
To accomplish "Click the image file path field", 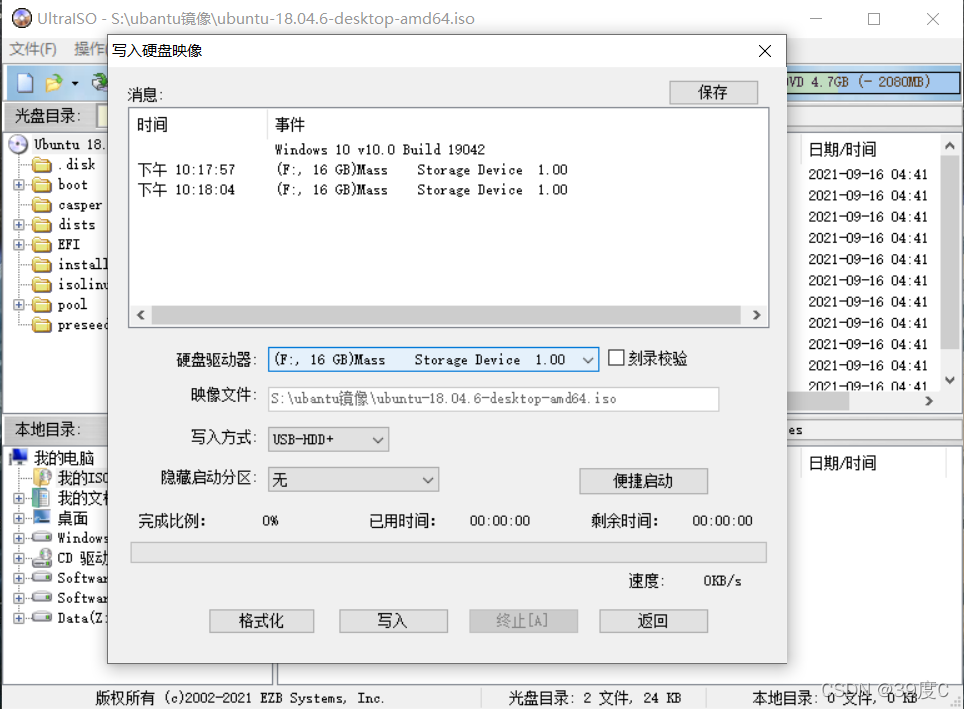I will click(x=493, y=399).
